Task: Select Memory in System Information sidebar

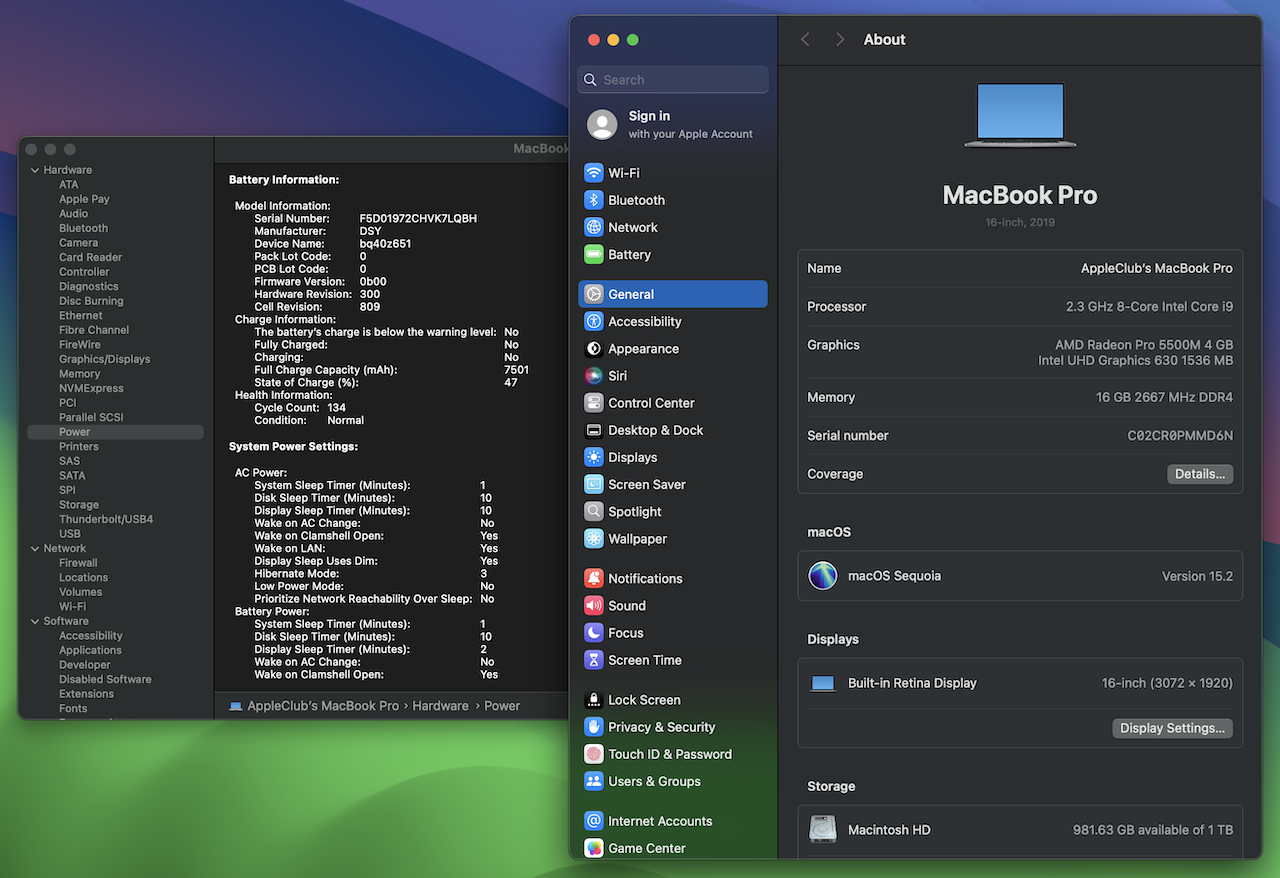Action: [x=80, y=374]
